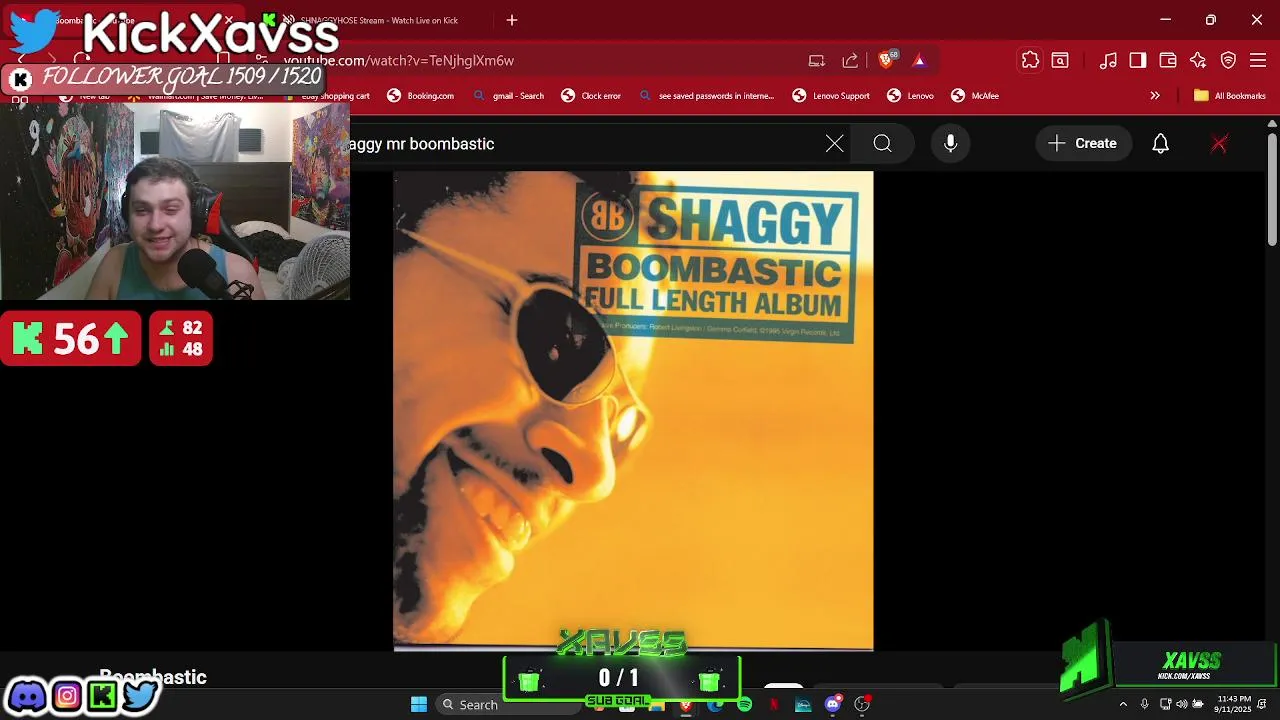Open the taskbar clock showing 11:43 PM

point(1233,704)
